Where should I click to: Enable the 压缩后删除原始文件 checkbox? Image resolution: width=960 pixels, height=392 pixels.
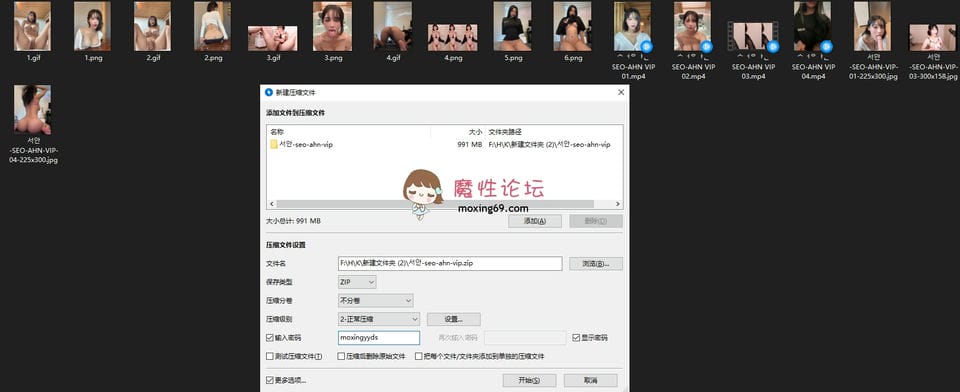(341, 356)
